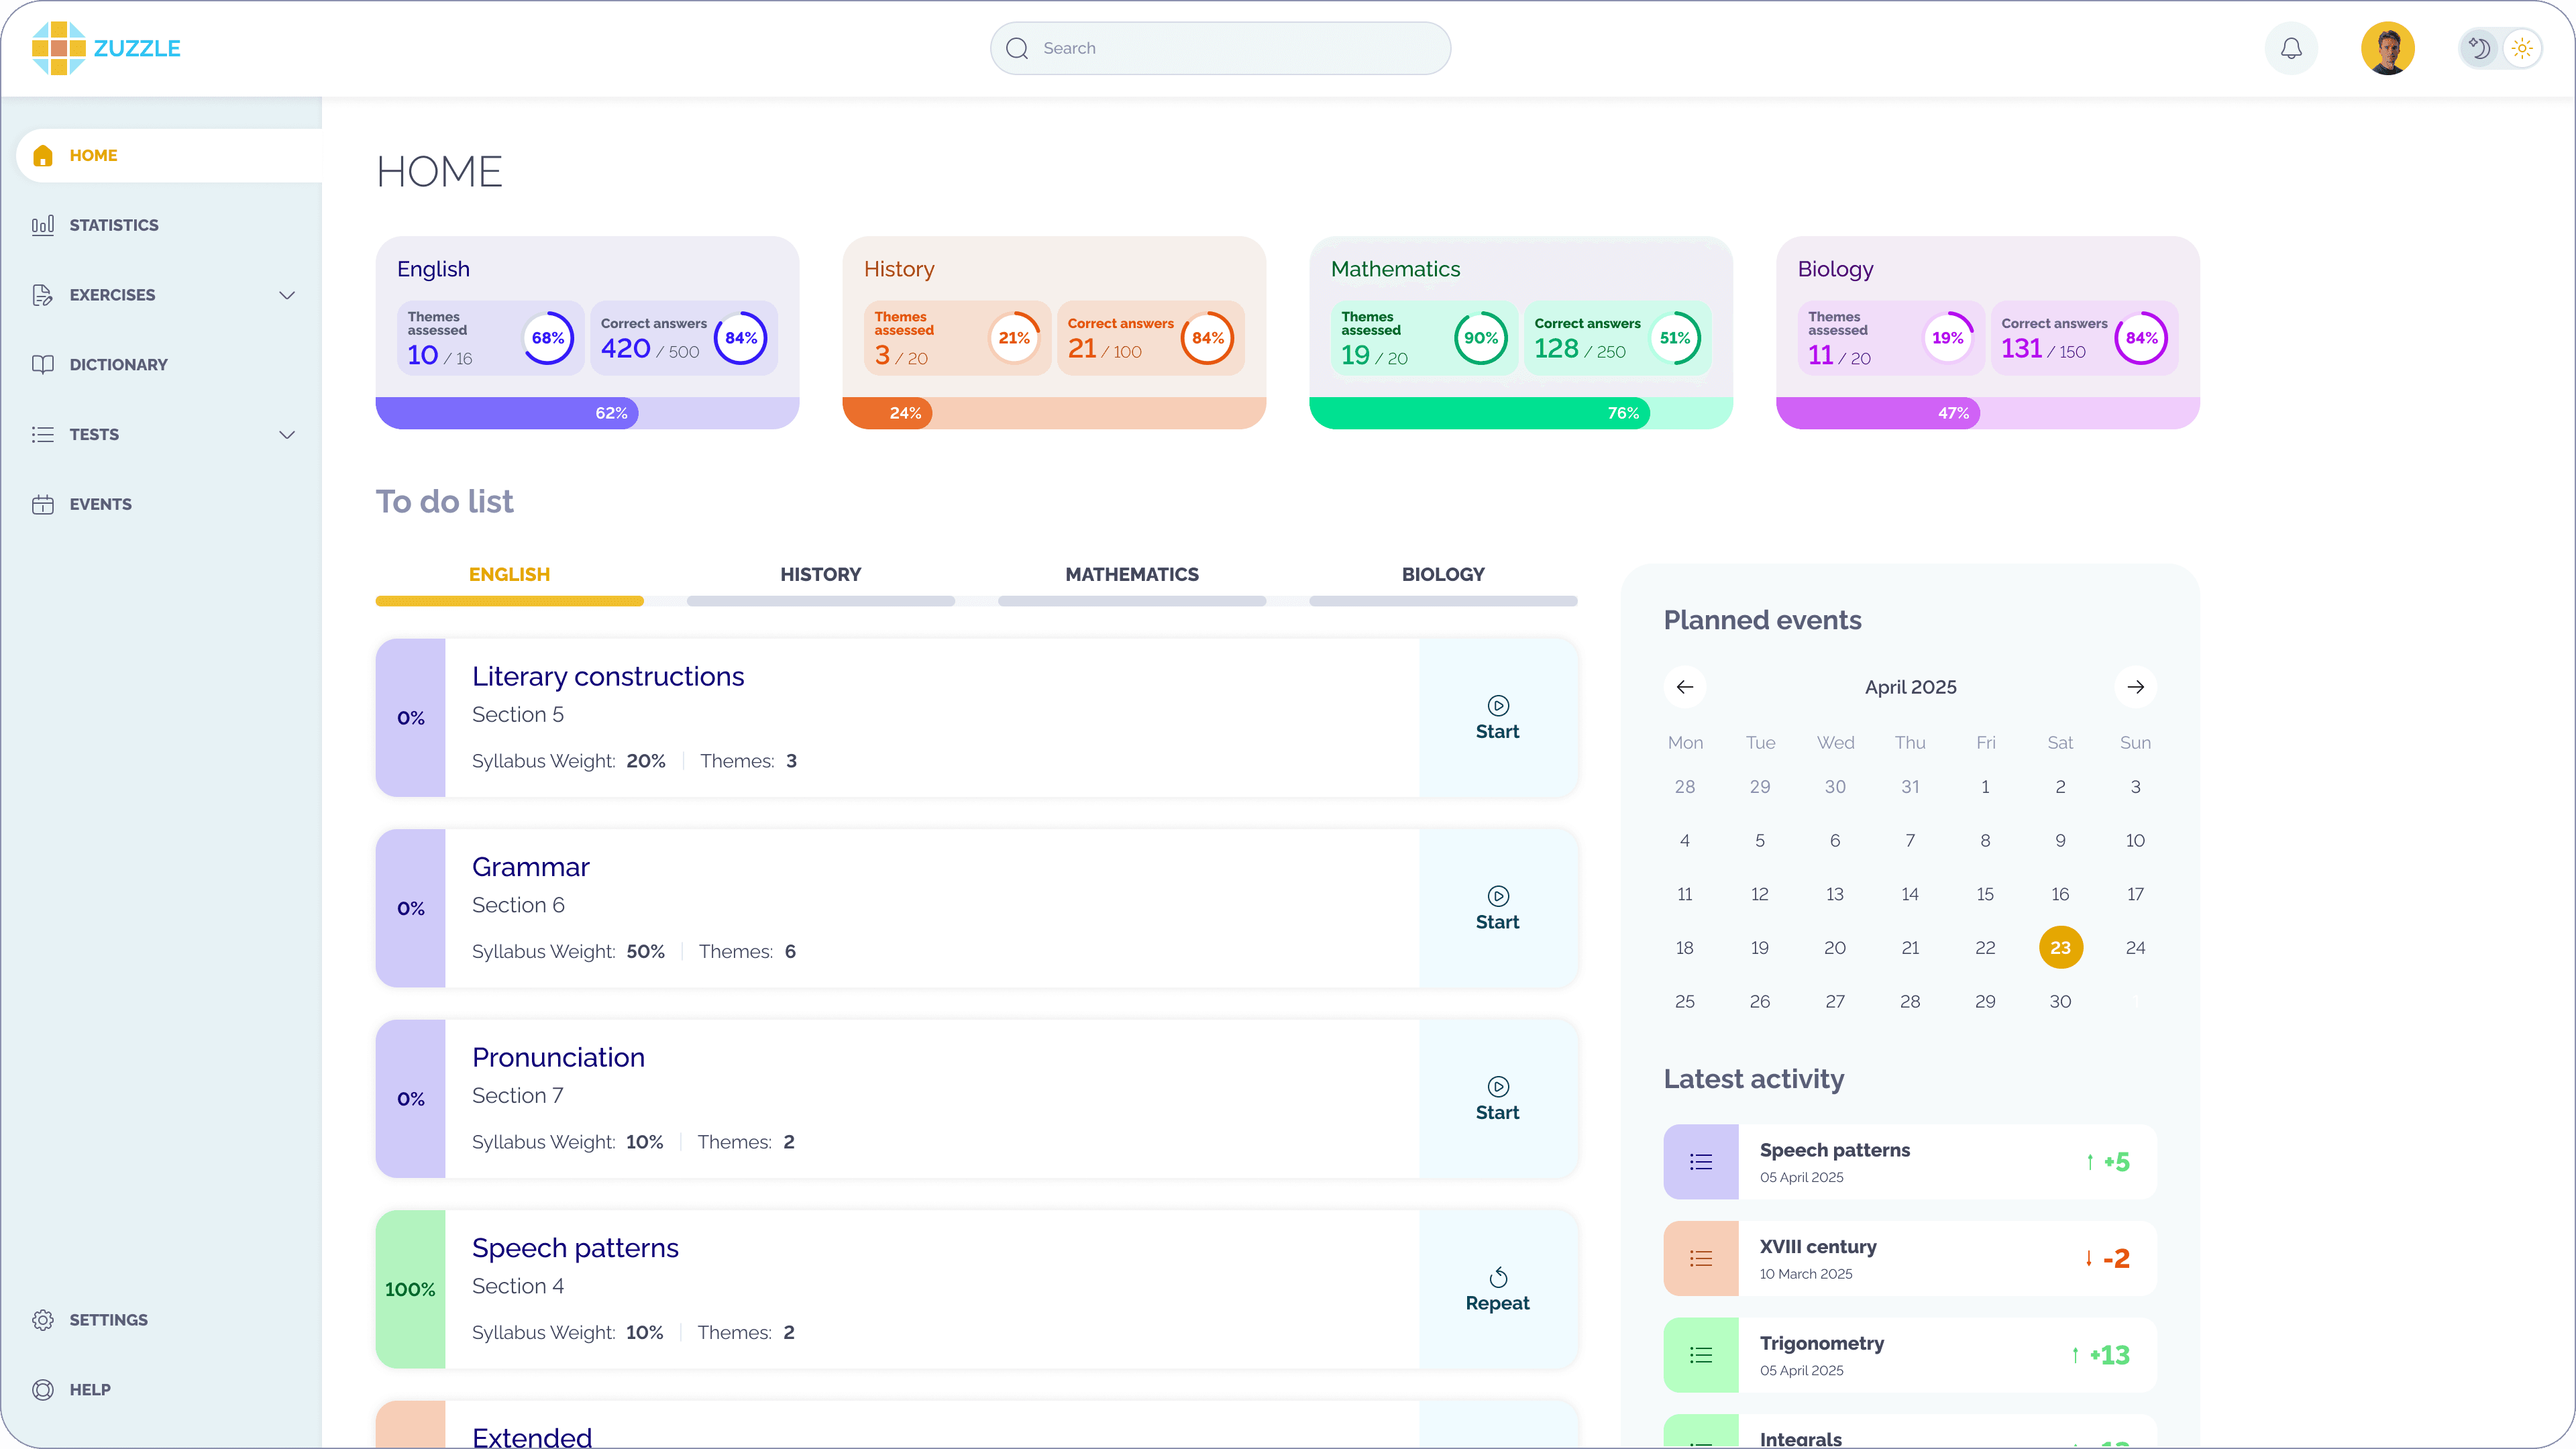Switch to dark mode moon toggle
The height and width of the screenshot is (1449, 2576).
2479,48
